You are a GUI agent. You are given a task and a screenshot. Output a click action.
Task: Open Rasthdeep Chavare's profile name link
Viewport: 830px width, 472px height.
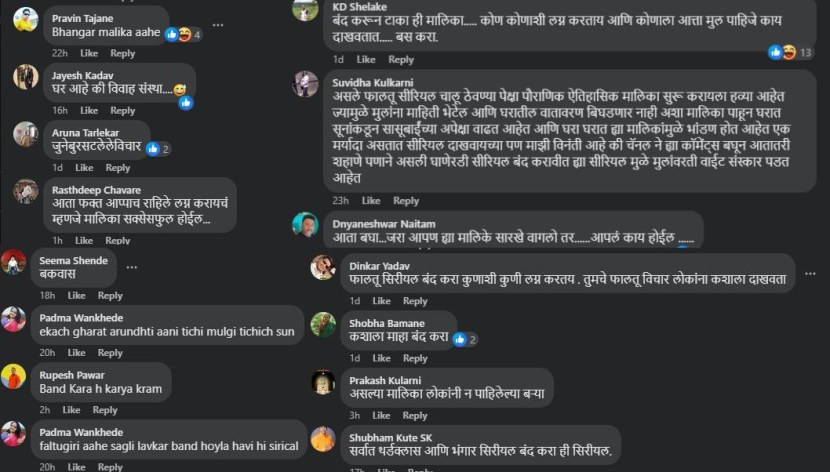tap(96, 190)
